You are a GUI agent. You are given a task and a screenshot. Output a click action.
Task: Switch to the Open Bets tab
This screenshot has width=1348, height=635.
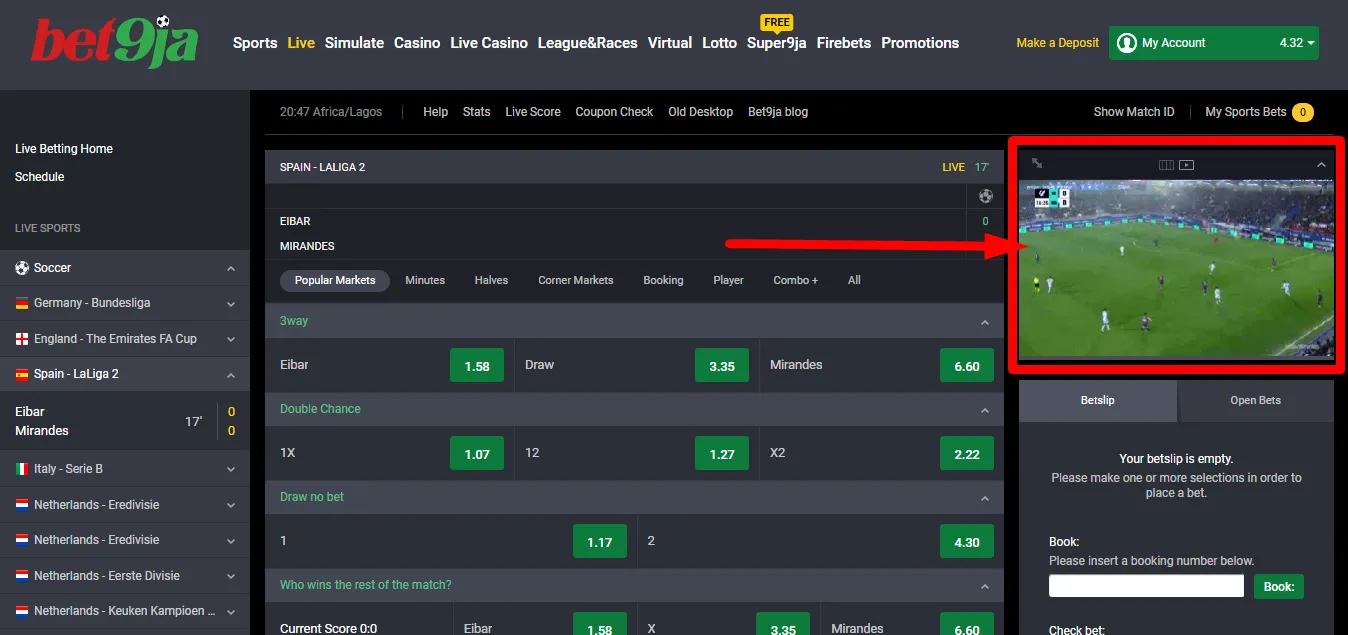[1255, 399]
